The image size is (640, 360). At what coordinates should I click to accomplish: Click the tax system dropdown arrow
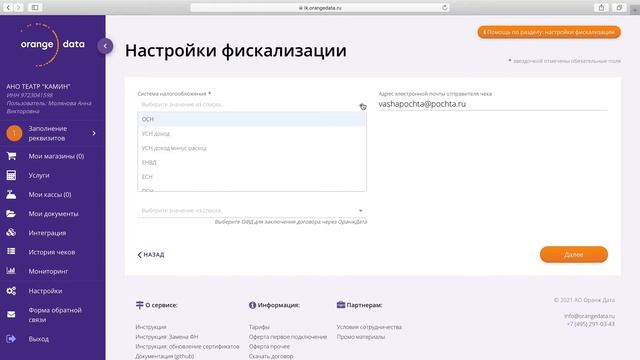point(361,105)
